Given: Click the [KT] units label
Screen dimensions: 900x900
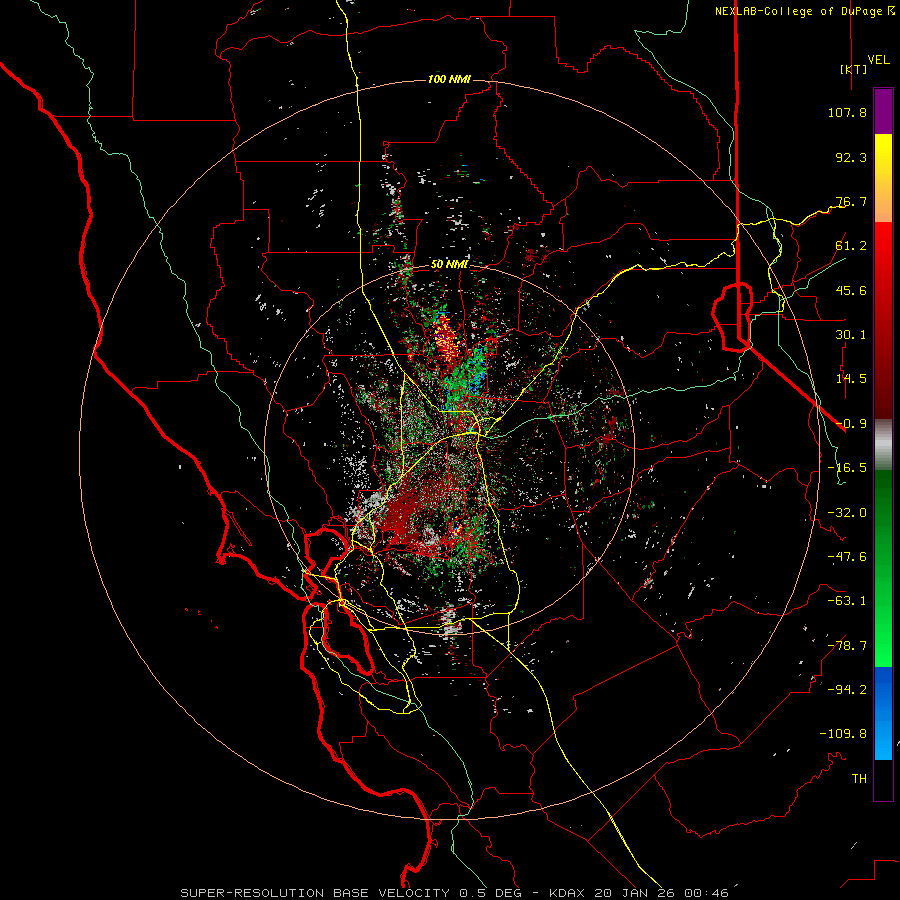Looking at the screenshot, I should point(854,69).
